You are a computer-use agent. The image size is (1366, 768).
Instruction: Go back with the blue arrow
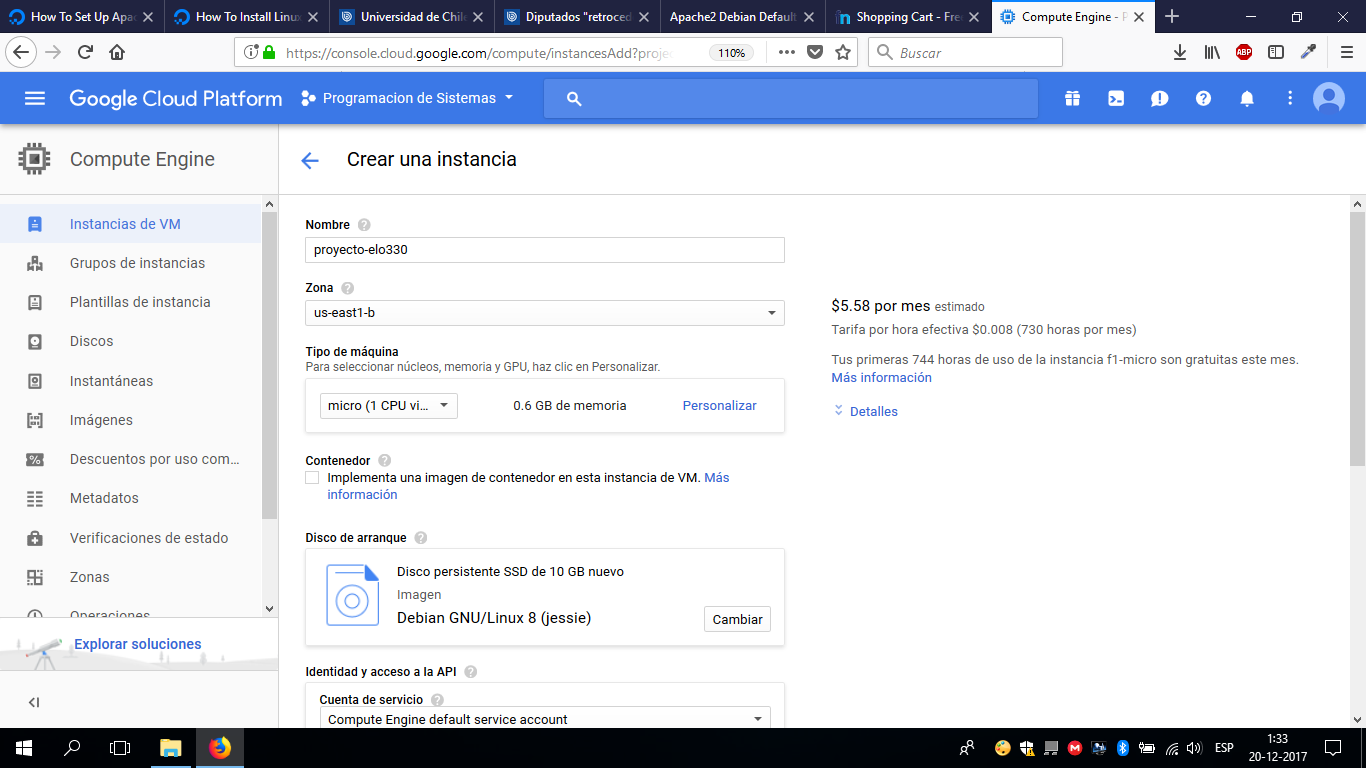(310, 160)
